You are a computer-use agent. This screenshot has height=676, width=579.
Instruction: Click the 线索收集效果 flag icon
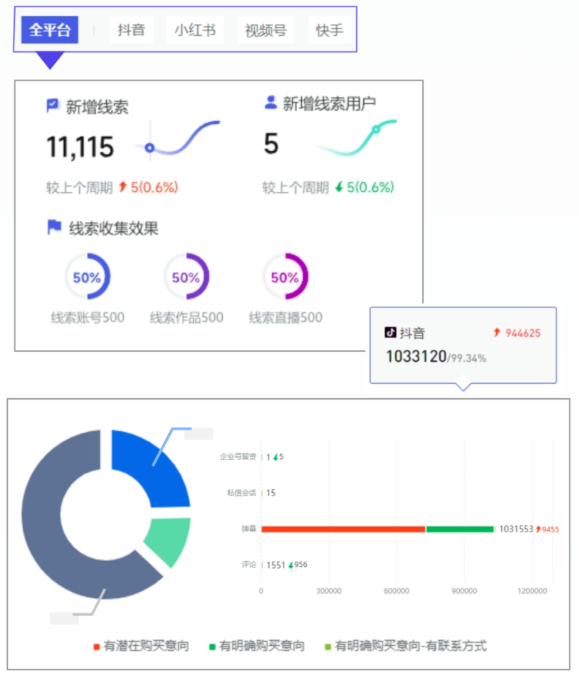[x=54, y=227]
